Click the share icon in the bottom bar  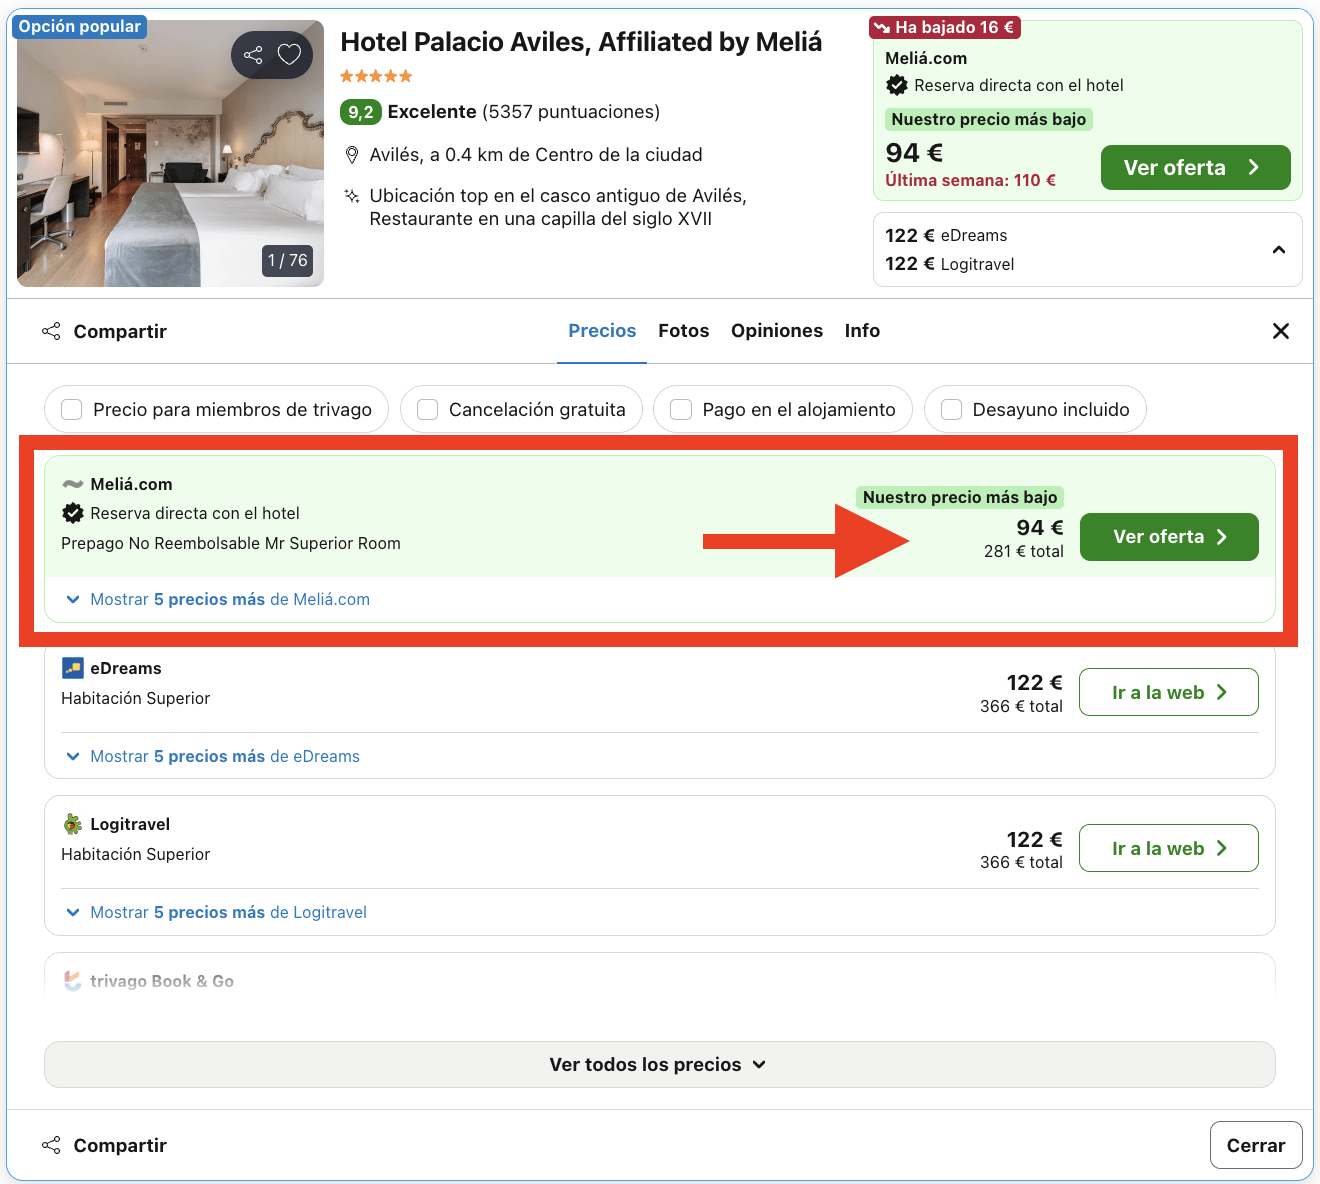[51, 1144]
